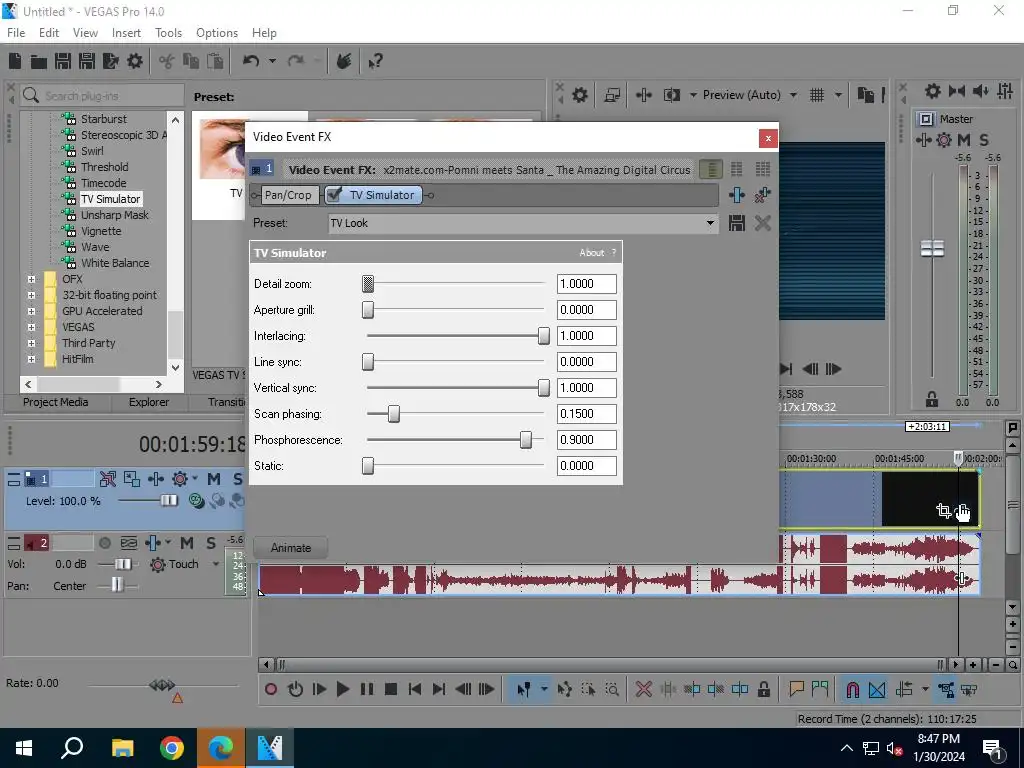Viewport: 1024px width, 768px height.
Task: Click Event Pan/Crop icon on video clip
Action: (943, 510)
